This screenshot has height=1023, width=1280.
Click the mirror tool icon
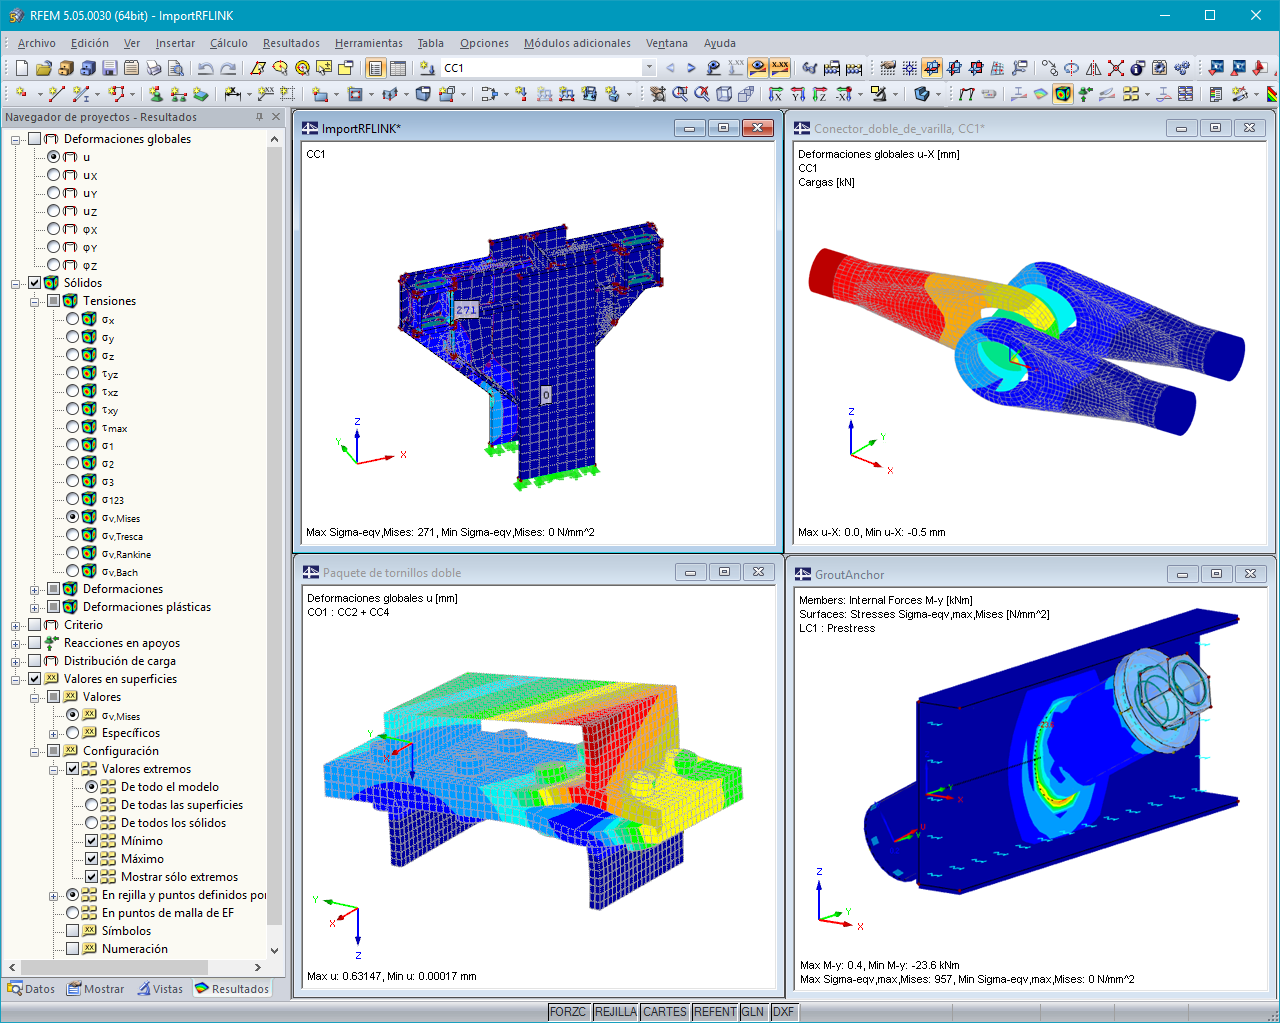[1093, 68]
